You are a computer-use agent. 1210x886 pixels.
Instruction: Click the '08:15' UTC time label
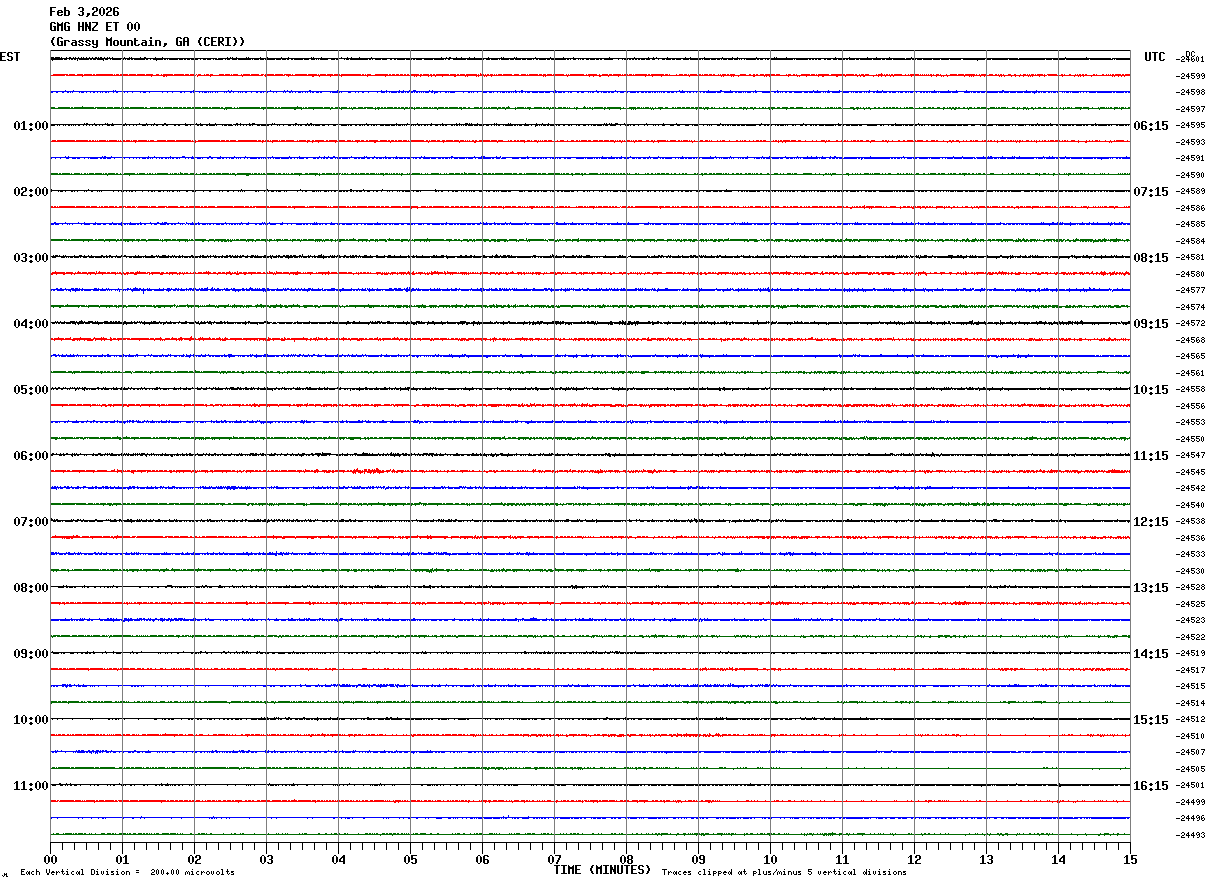[x=1151, y=258]
